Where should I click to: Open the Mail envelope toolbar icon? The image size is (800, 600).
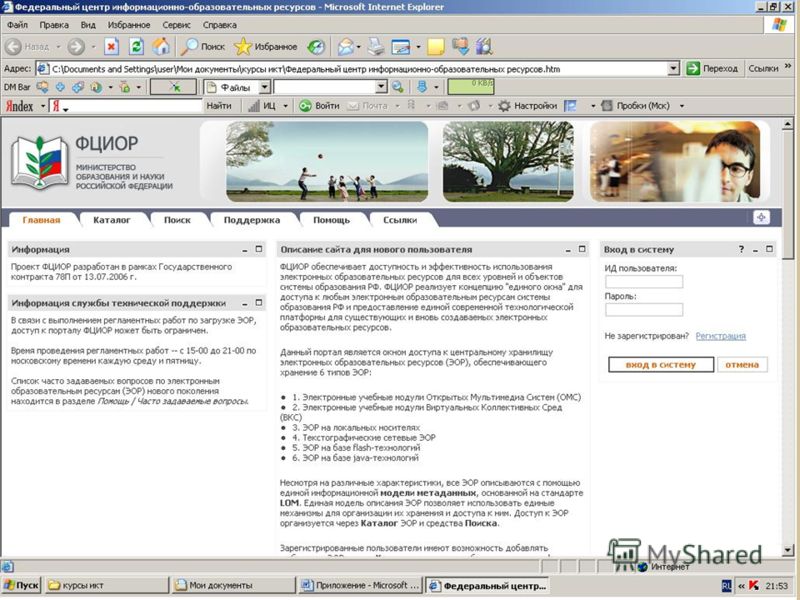pyautogui.click(x=345, y=47)
